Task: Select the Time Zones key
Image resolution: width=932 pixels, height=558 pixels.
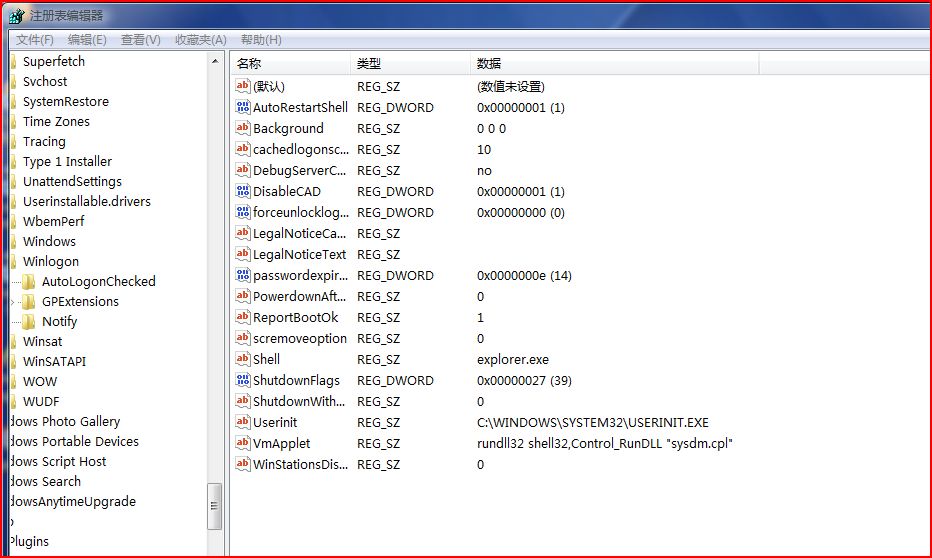Action: pos(56,121)
